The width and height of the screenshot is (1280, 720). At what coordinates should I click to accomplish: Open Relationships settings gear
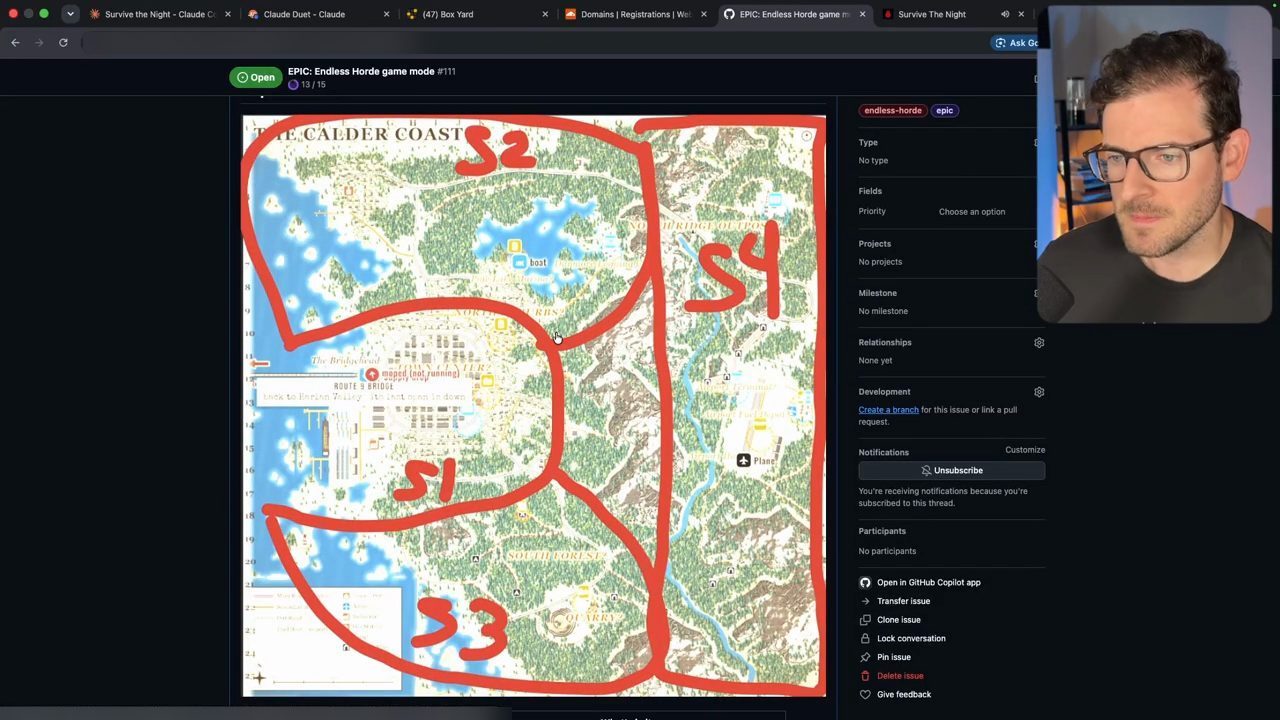pos(1039,343)
